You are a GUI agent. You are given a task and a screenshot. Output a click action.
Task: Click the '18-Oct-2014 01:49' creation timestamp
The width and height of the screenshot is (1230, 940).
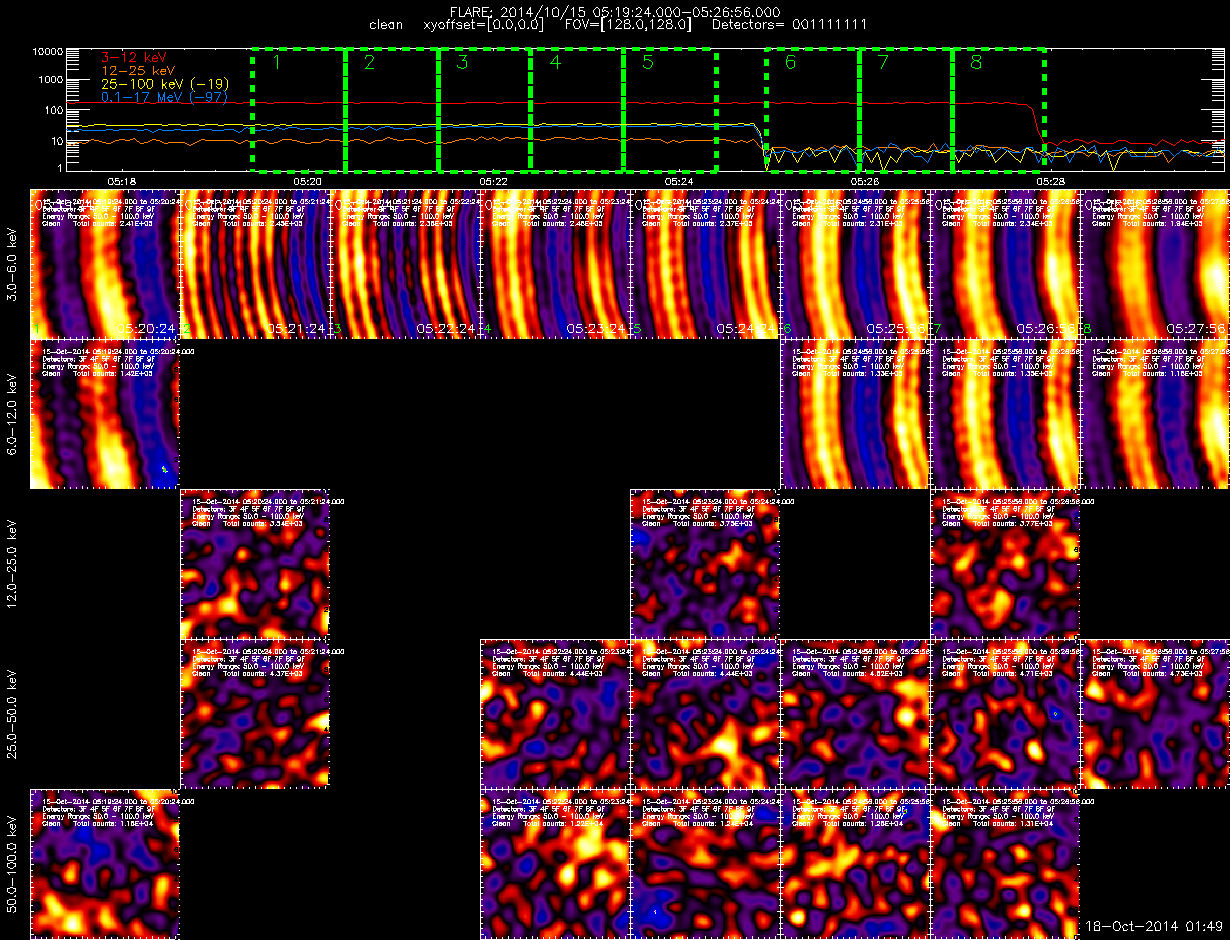tap(1154, 929)
